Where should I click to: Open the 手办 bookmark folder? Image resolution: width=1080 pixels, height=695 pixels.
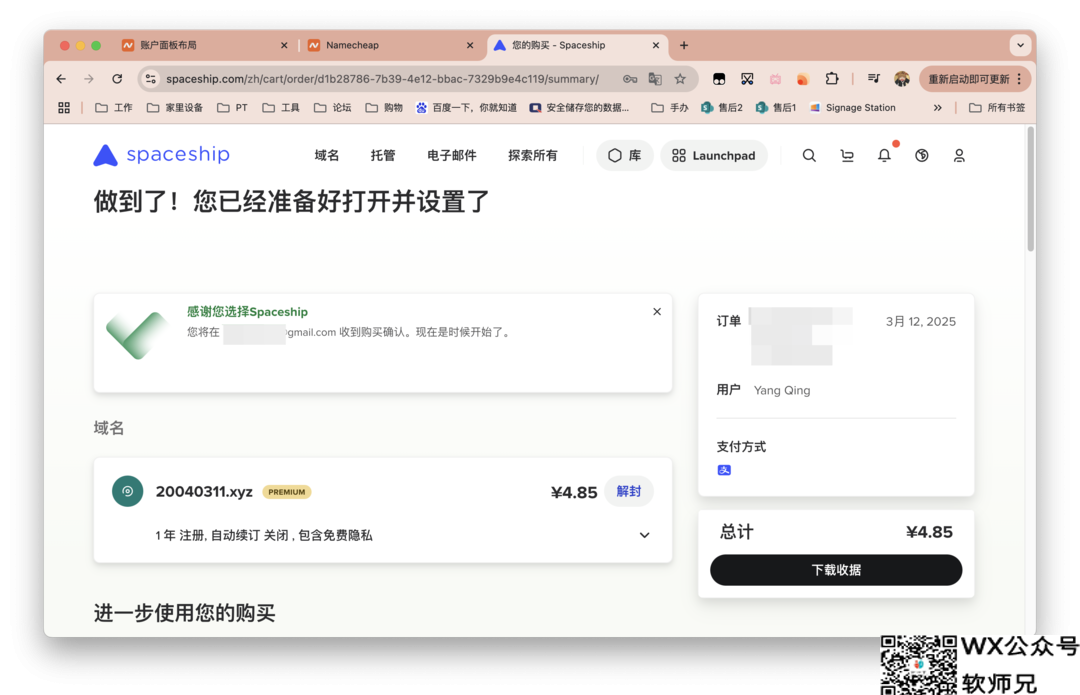[x=670, y=107]
